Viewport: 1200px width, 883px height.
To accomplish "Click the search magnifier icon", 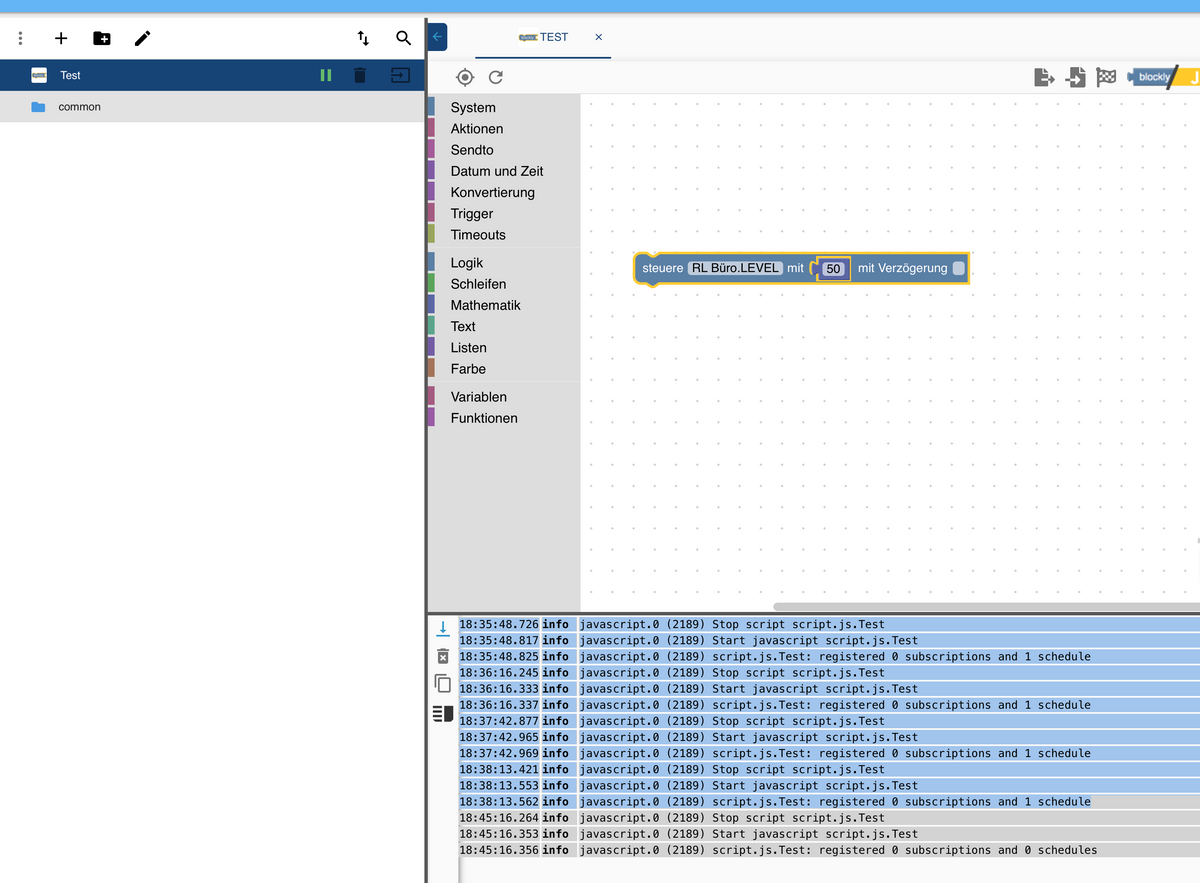I will pyautogui.click(x=403, y=38).
